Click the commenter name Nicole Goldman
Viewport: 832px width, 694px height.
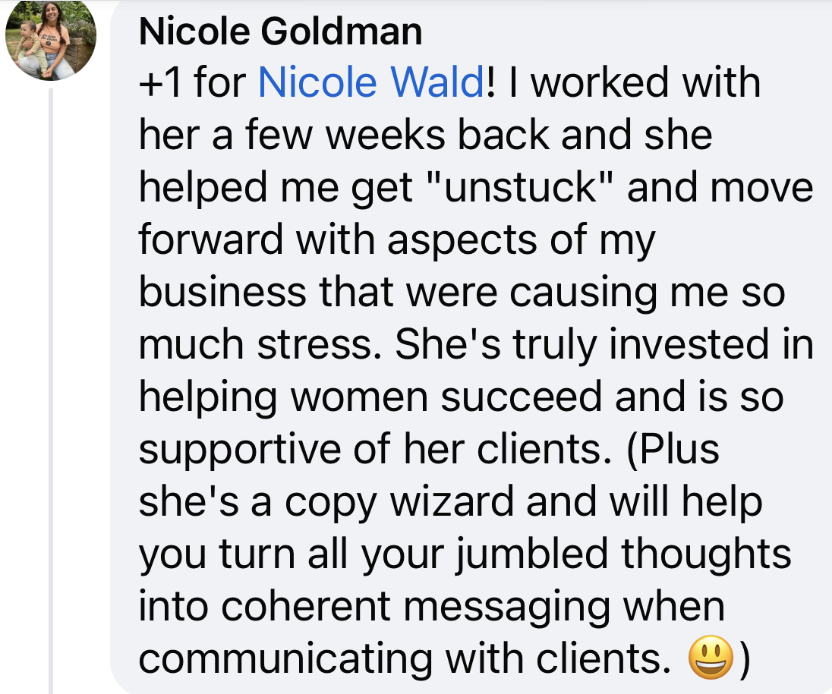click(x=280, y=31)
